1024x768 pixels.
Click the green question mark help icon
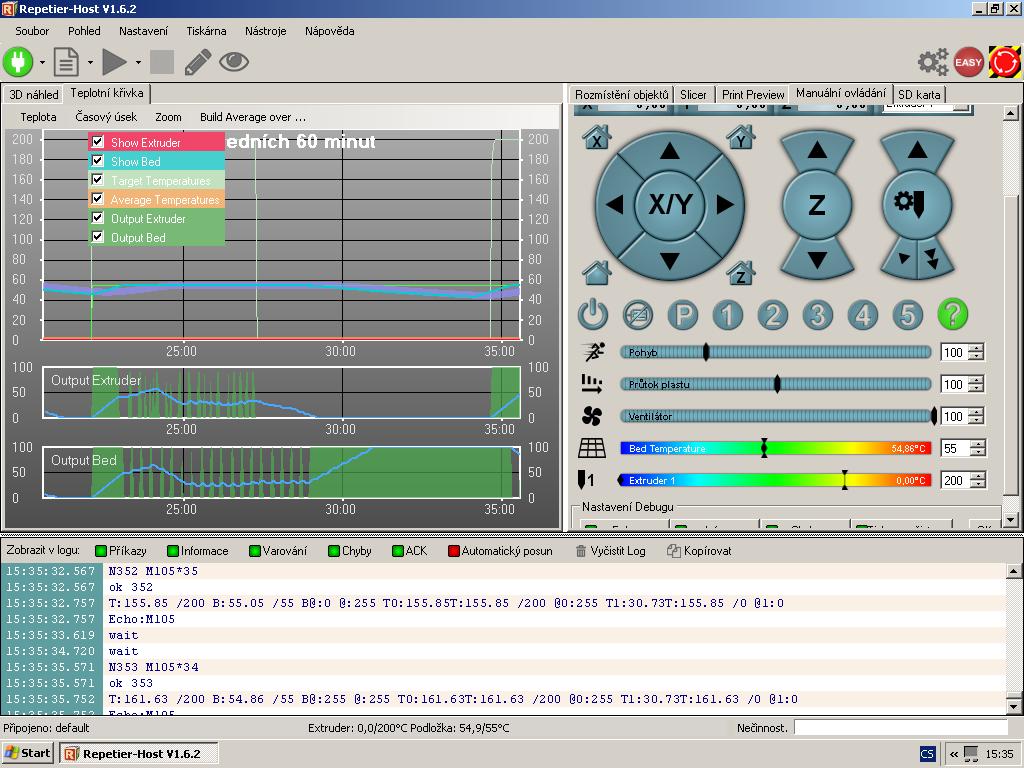point(952,315)
